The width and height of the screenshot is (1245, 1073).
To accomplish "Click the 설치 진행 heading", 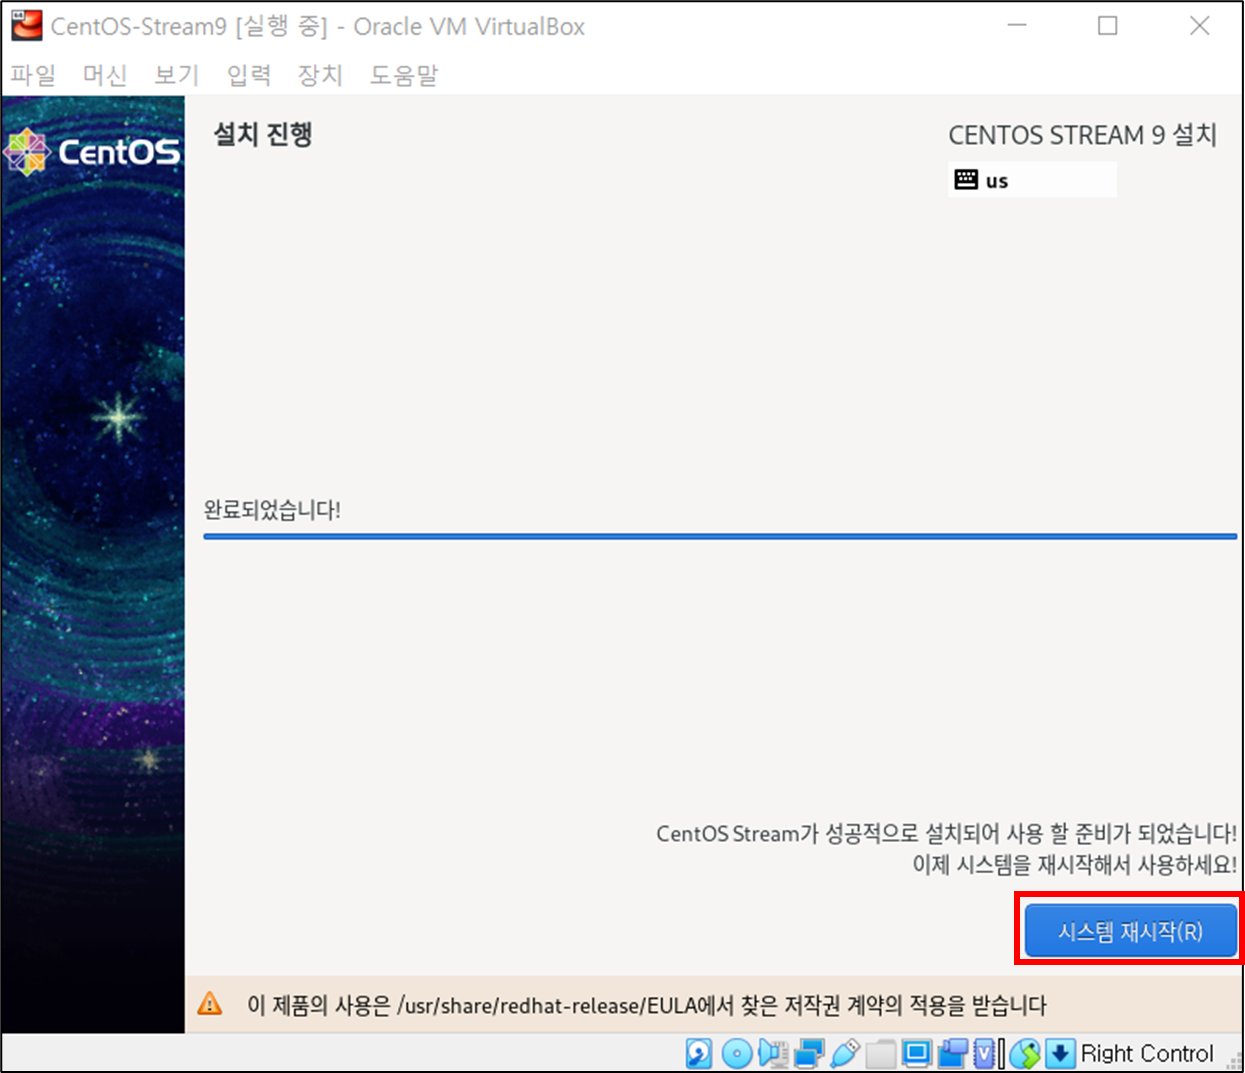I will coord(263,134).
